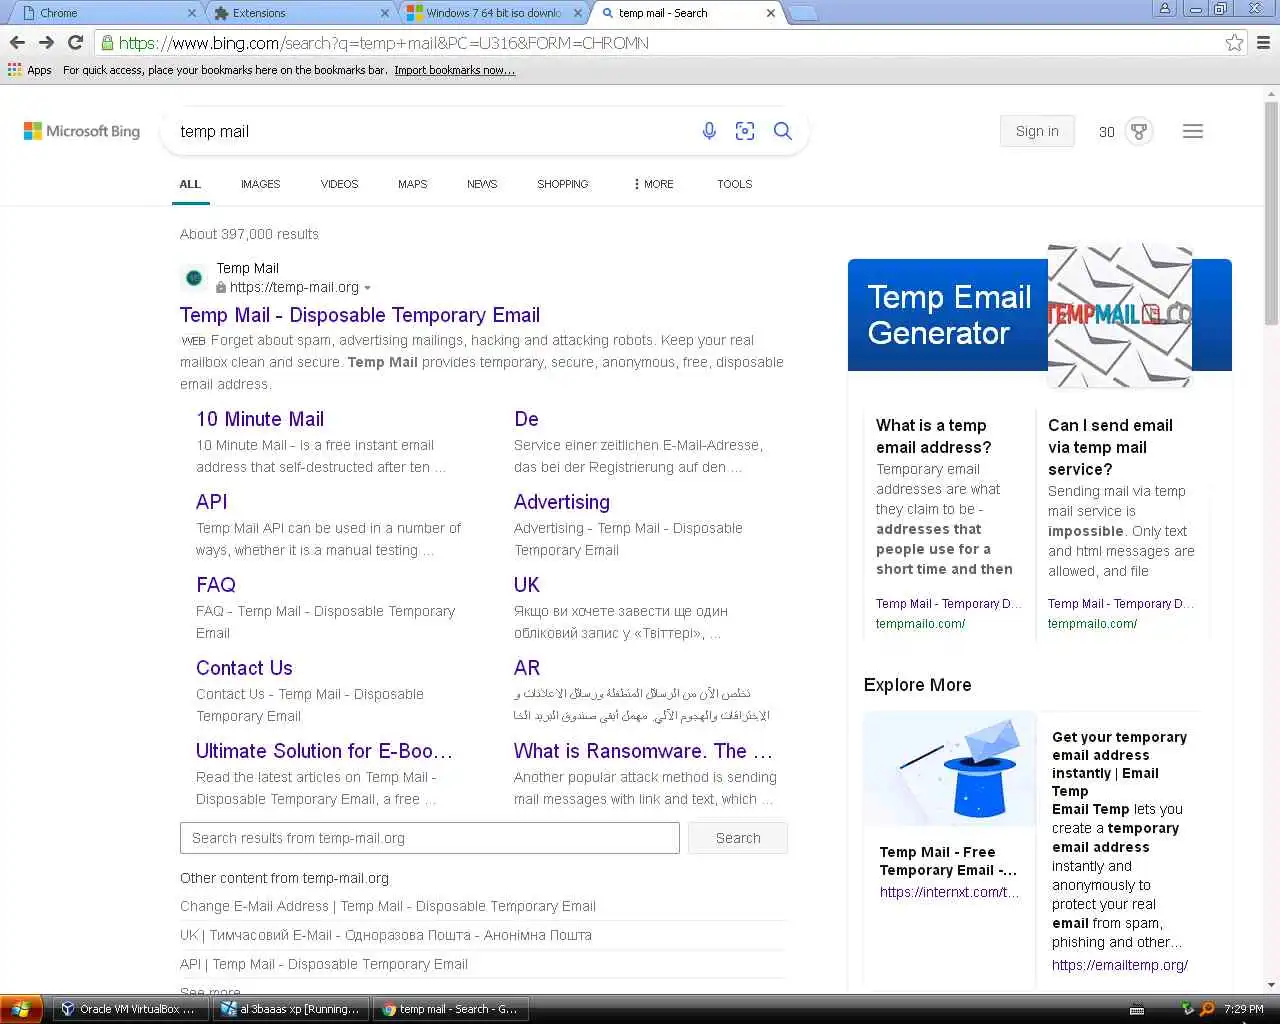
Task: Click the magnifier search icon in Bing box
Action: coord(783,131)
